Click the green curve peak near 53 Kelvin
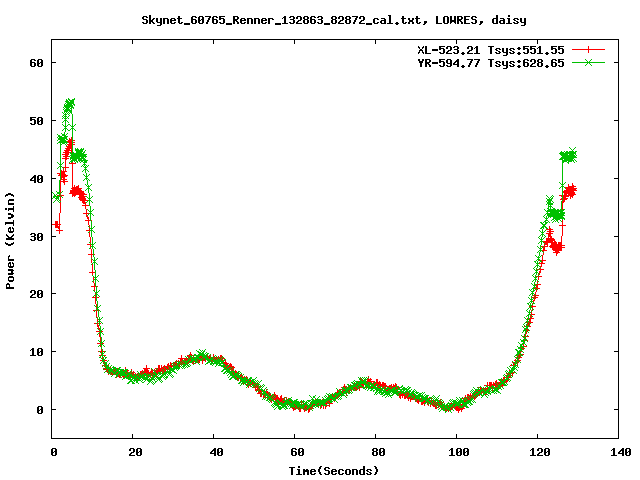 (69, 104)
